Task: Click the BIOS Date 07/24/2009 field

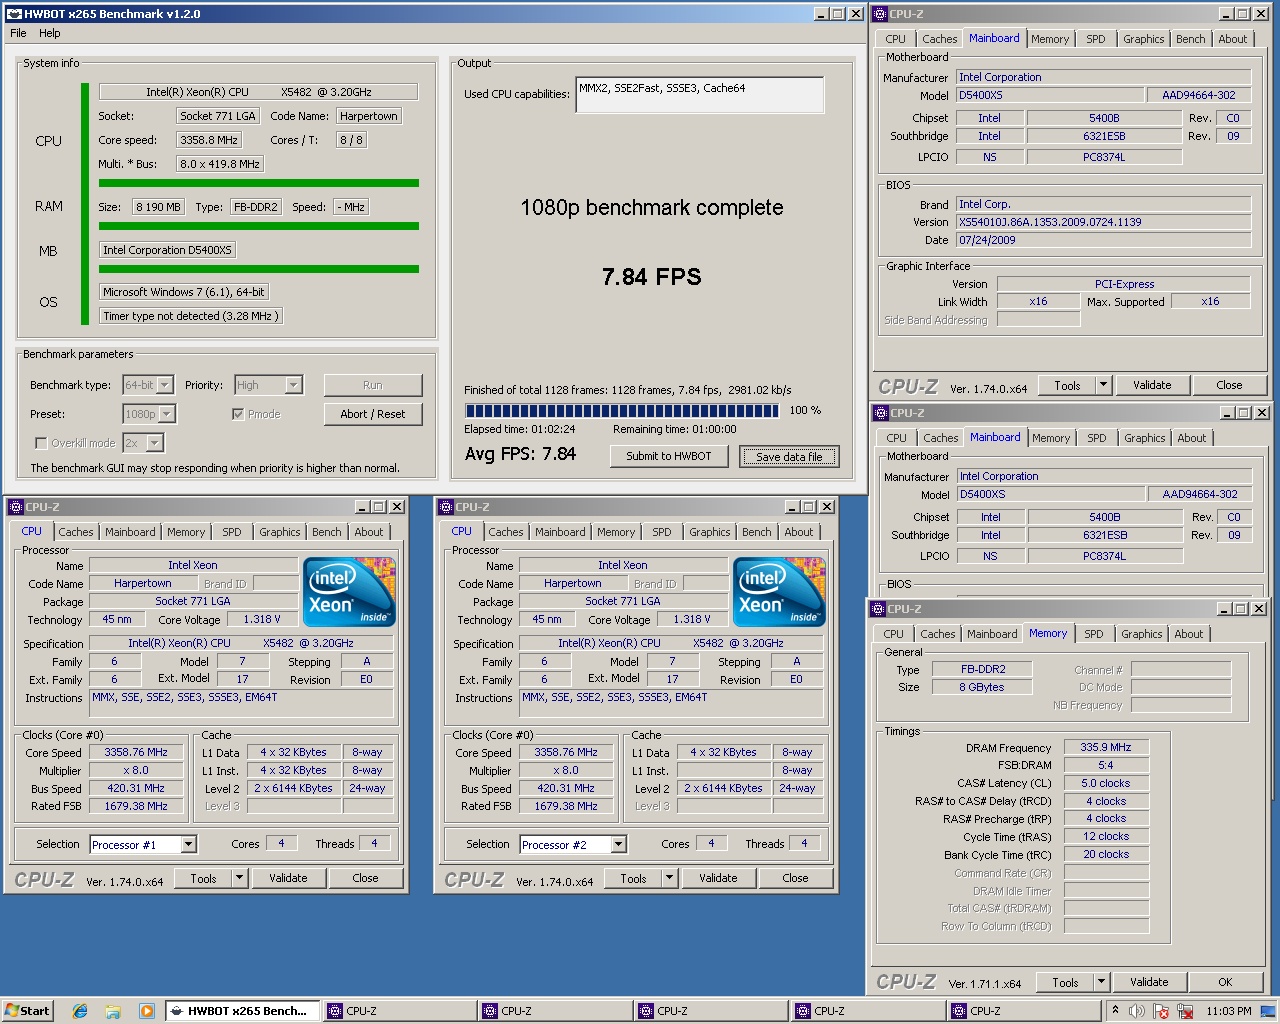Action: pos(1103,240)
